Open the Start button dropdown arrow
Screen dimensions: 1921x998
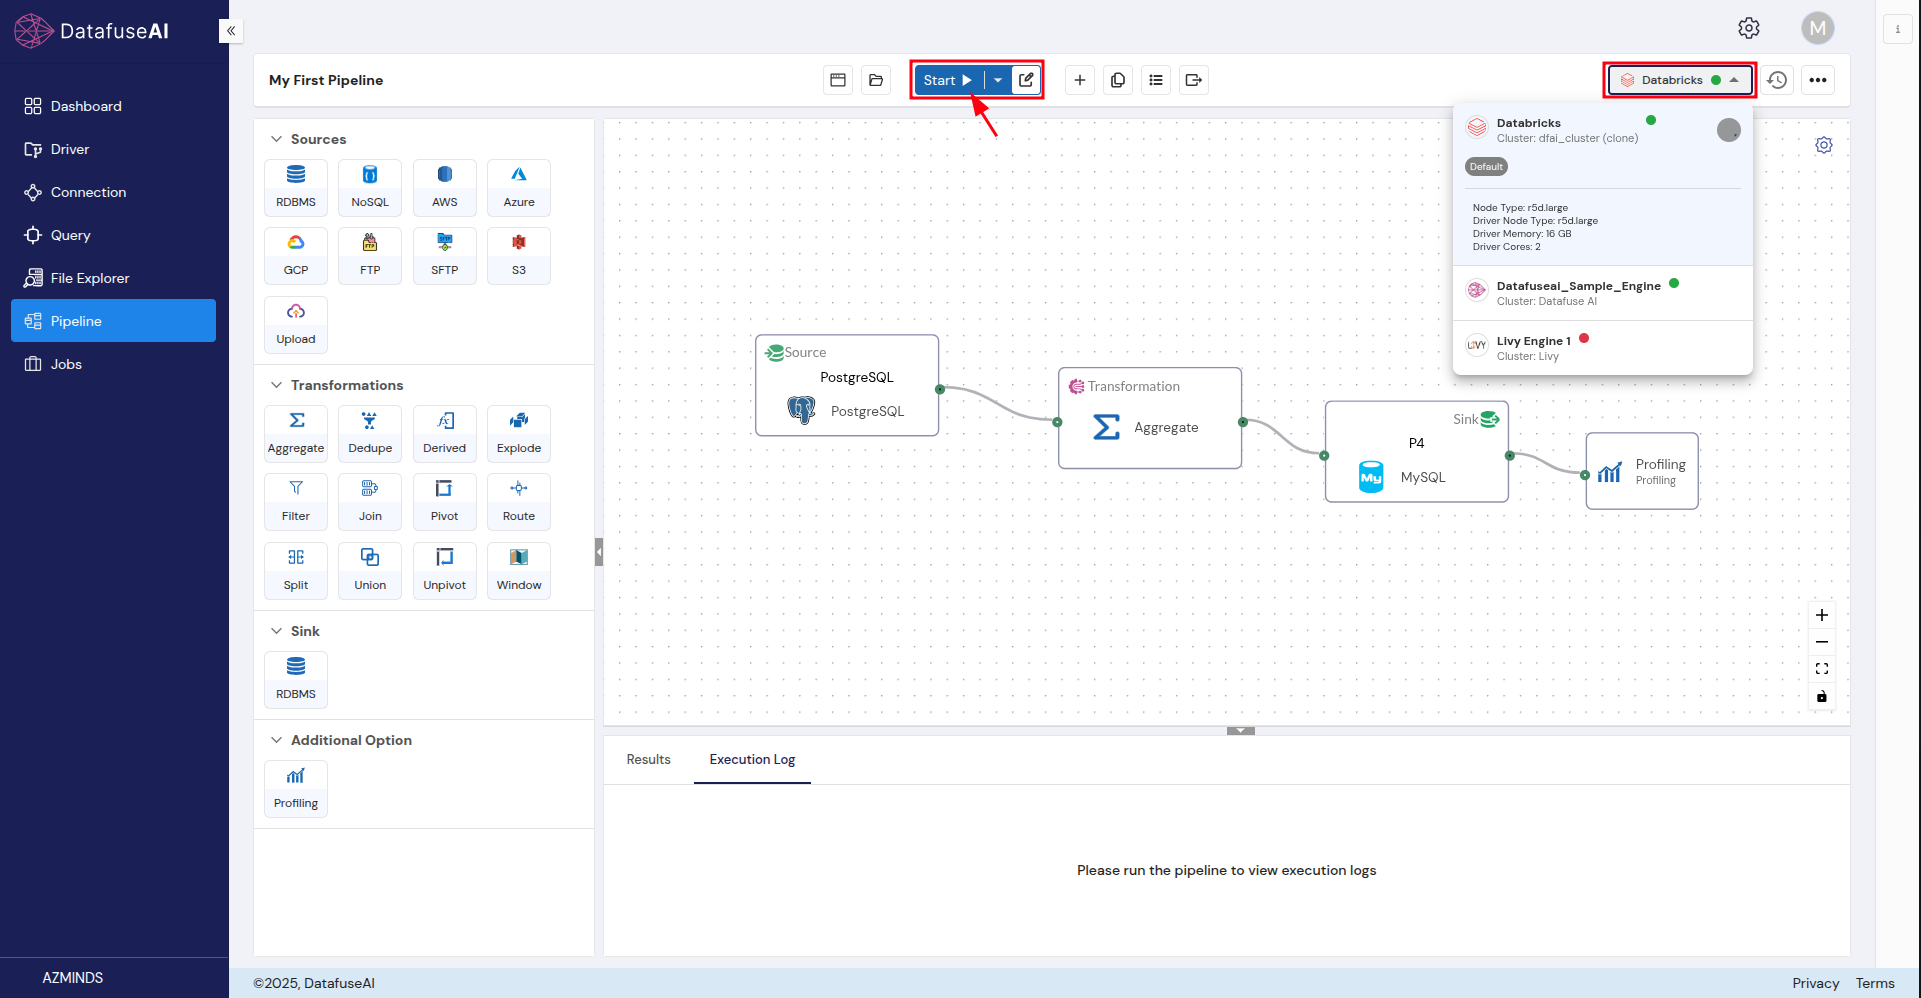pyautogui.click(x=998, y=80)
